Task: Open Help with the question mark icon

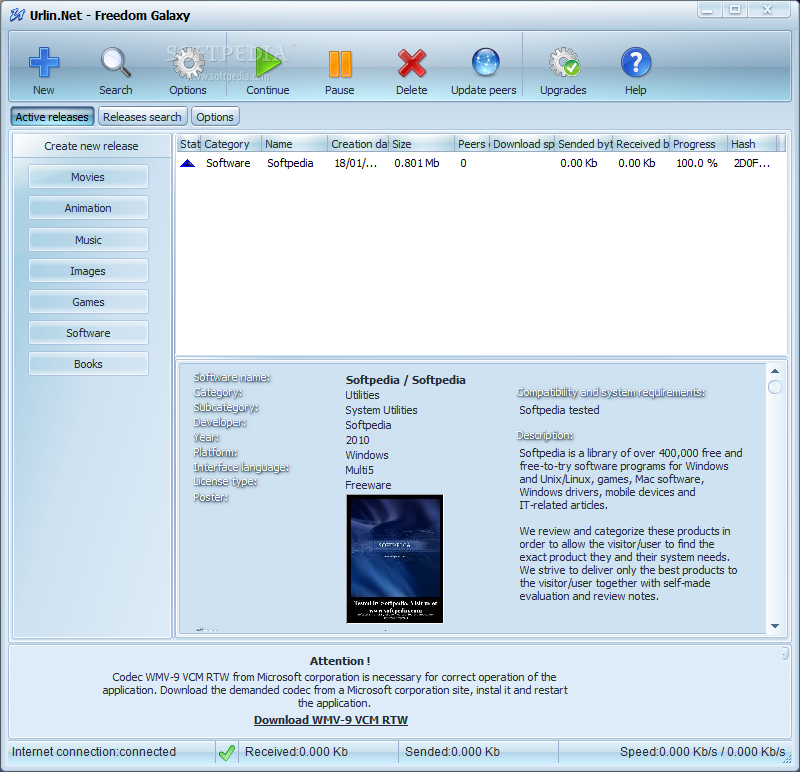Action: click(636, 62)
